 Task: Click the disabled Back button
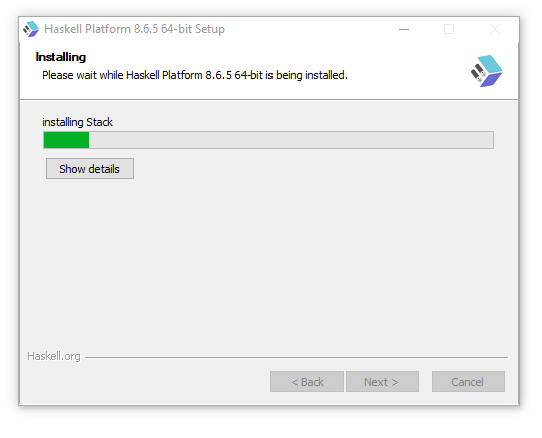tap(307, 382)
